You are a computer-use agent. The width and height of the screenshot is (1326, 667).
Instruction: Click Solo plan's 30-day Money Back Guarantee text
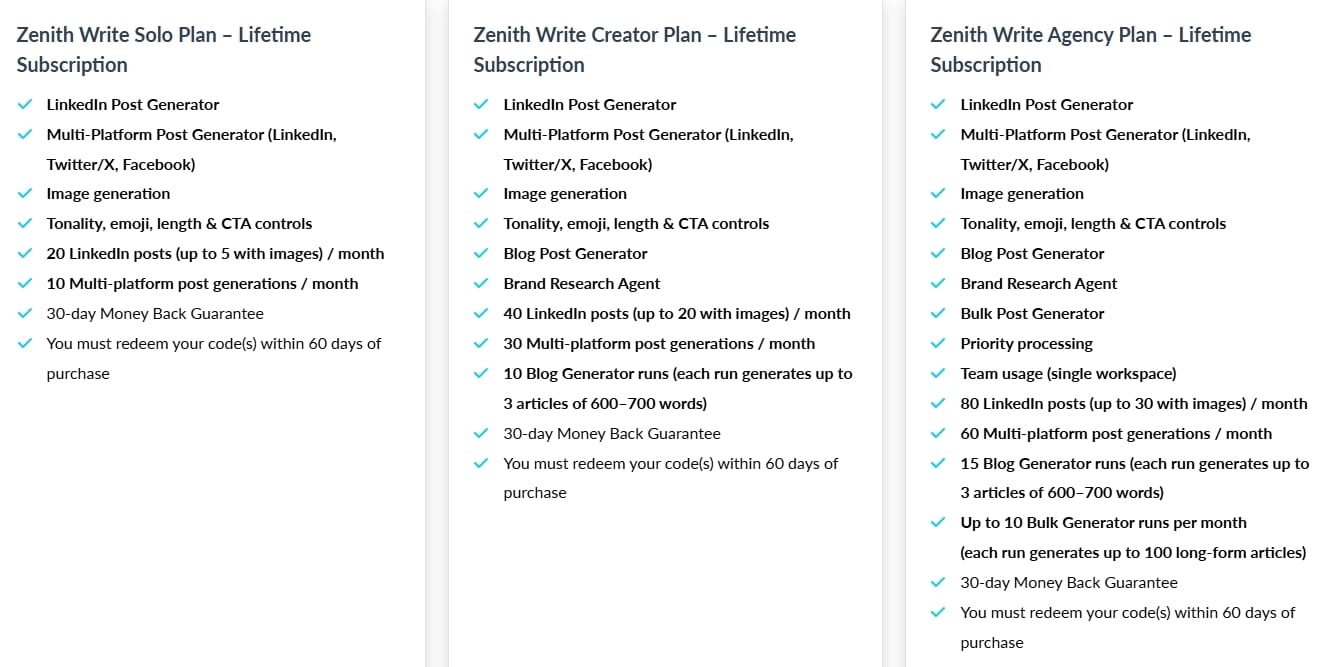155,314
